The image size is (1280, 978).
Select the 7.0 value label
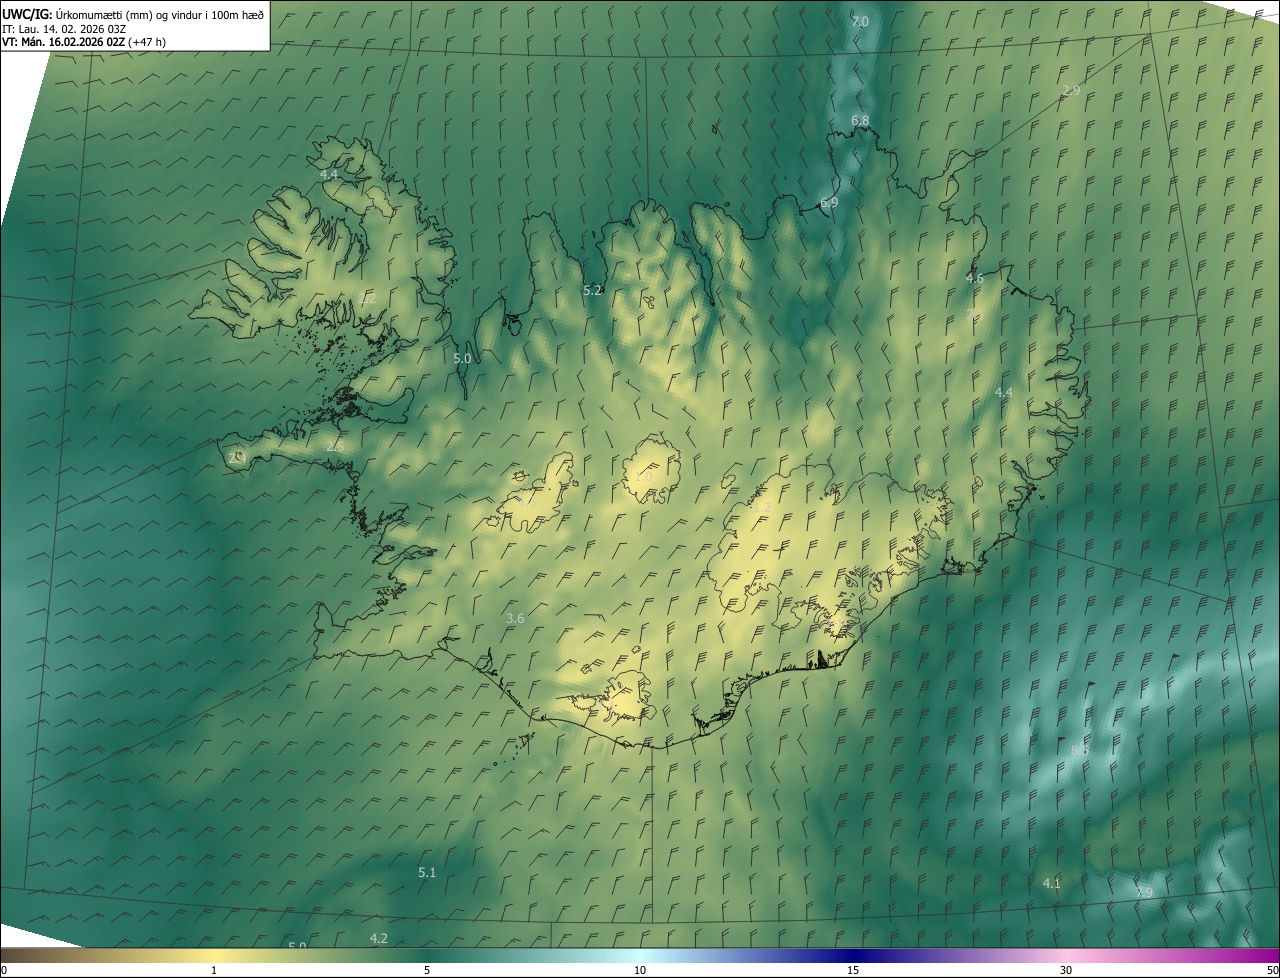pos(860,21)
